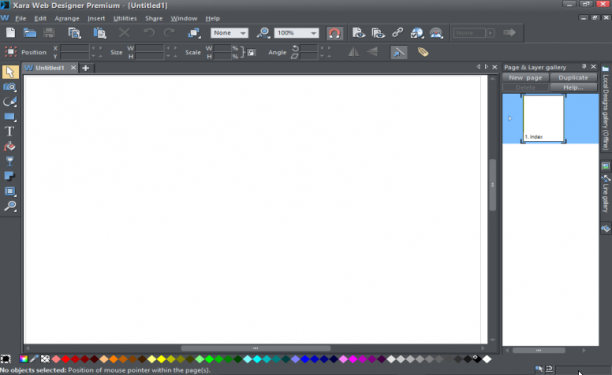Open the Help menu
The height and width of the screenshot is (375, 612).
(213, 18)
